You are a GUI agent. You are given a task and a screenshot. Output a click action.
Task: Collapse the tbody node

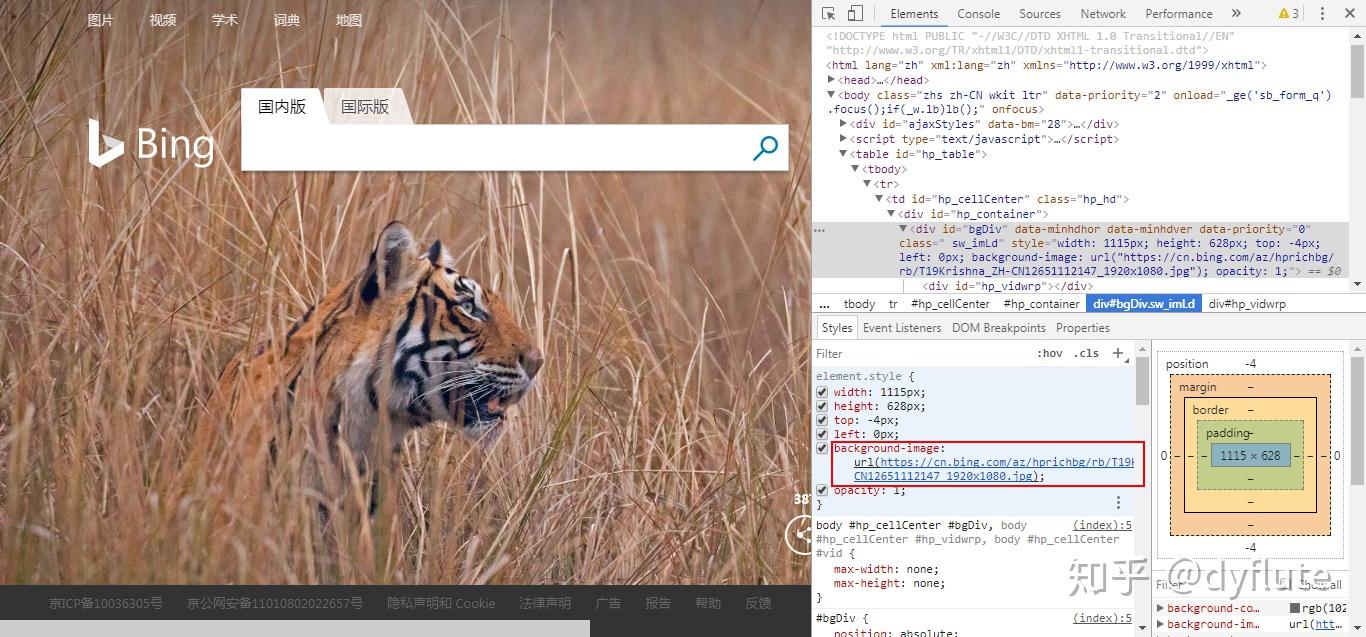point(856,169)
